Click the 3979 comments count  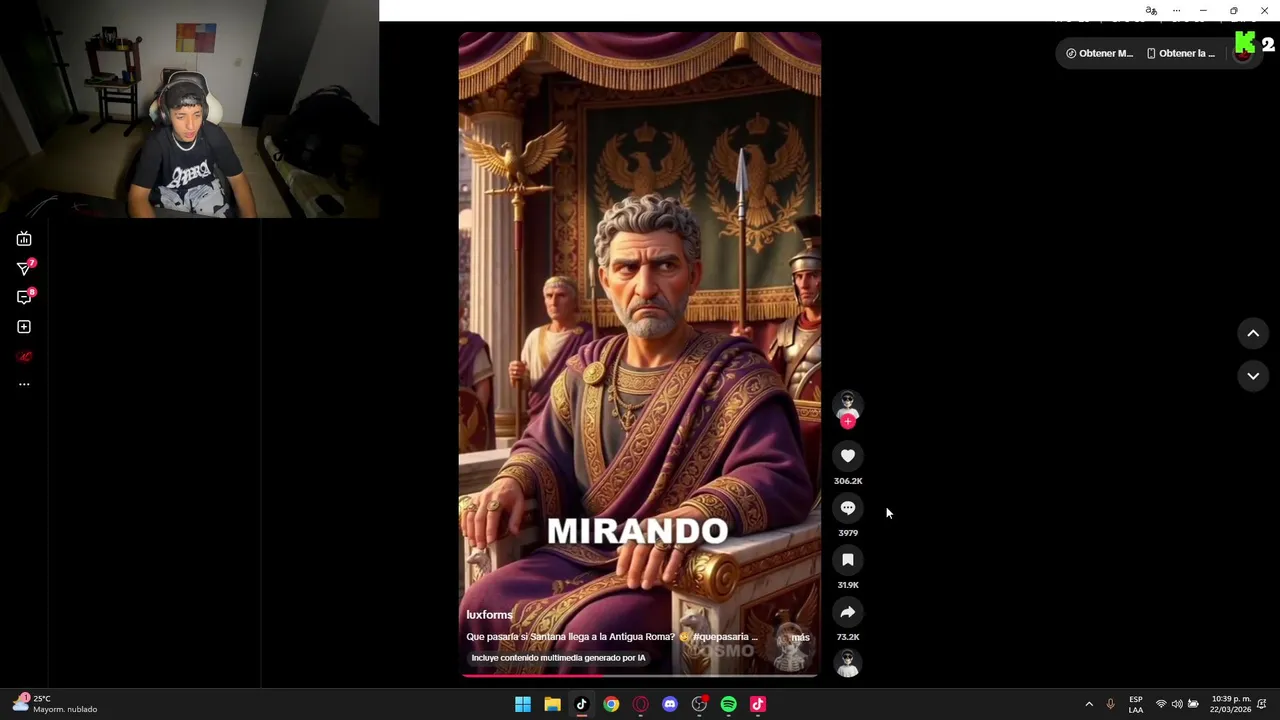(x=848, y=533)
